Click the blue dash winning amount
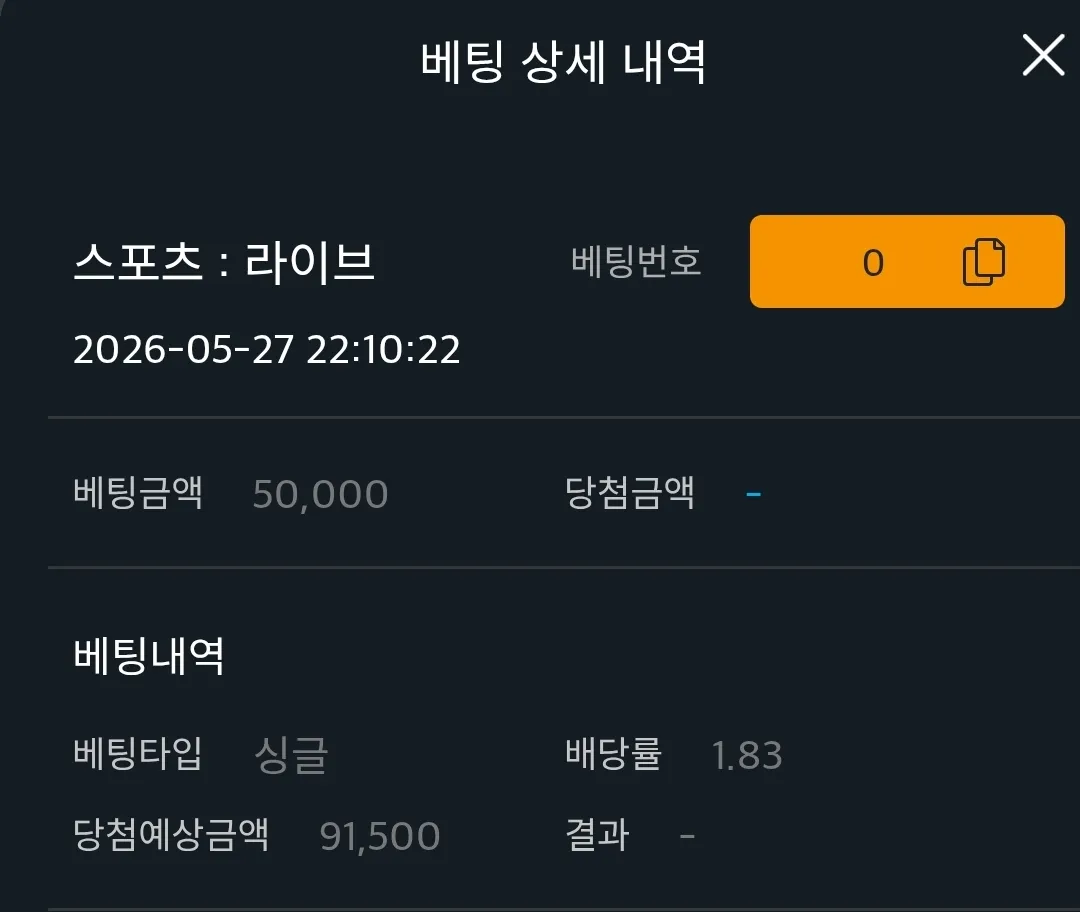The width and height of the screenshot is (1080, 912). point(754,494)
